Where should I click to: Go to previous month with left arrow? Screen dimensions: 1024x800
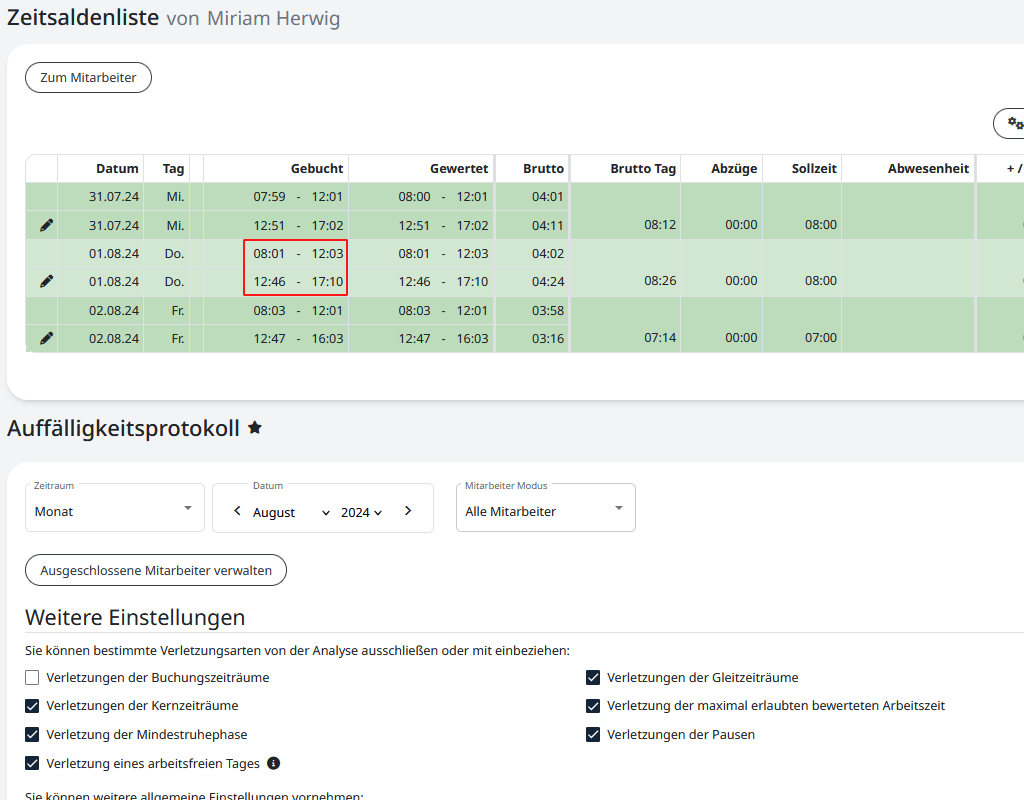(237, 511)
